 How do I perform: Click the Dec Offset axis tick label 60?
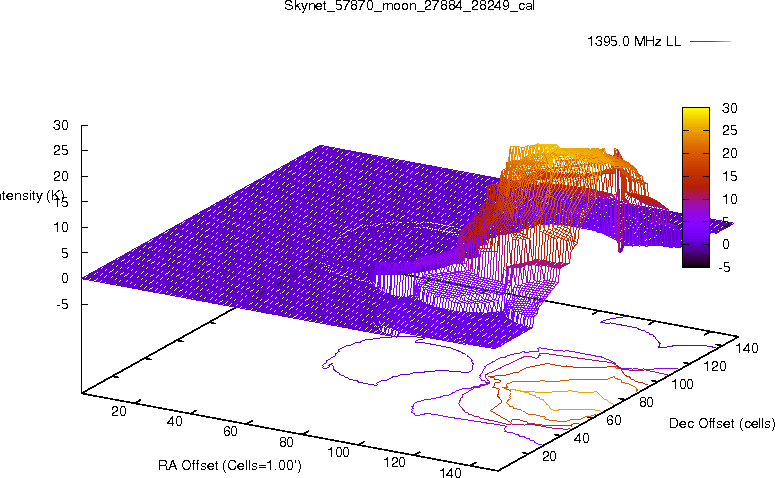(x=613, y=420)
